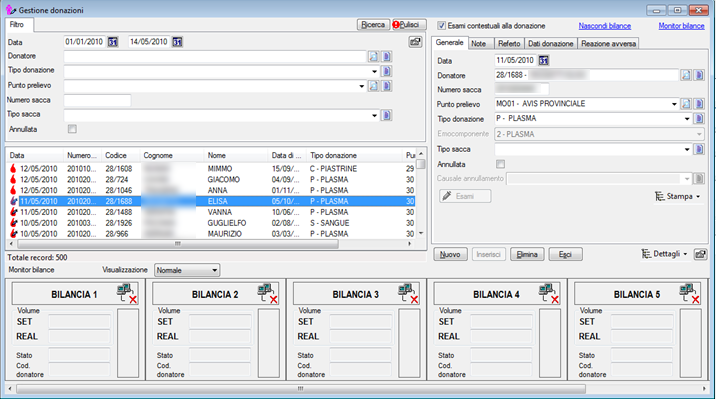Click the Tipo donazione column header
The height and width of the screenshot is (399, 716).
[x=354, y=156]
